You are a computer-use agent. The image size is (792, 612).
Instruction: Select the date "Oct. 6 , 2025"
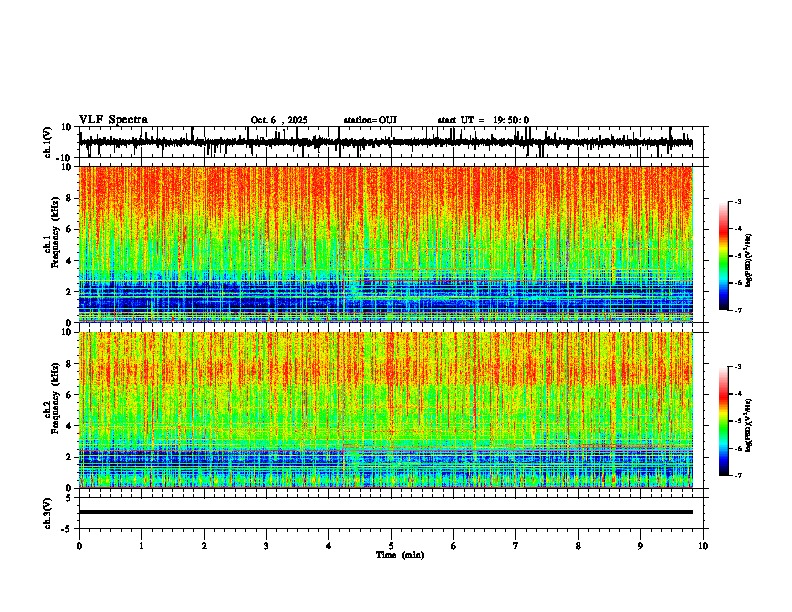pos(279,120)
